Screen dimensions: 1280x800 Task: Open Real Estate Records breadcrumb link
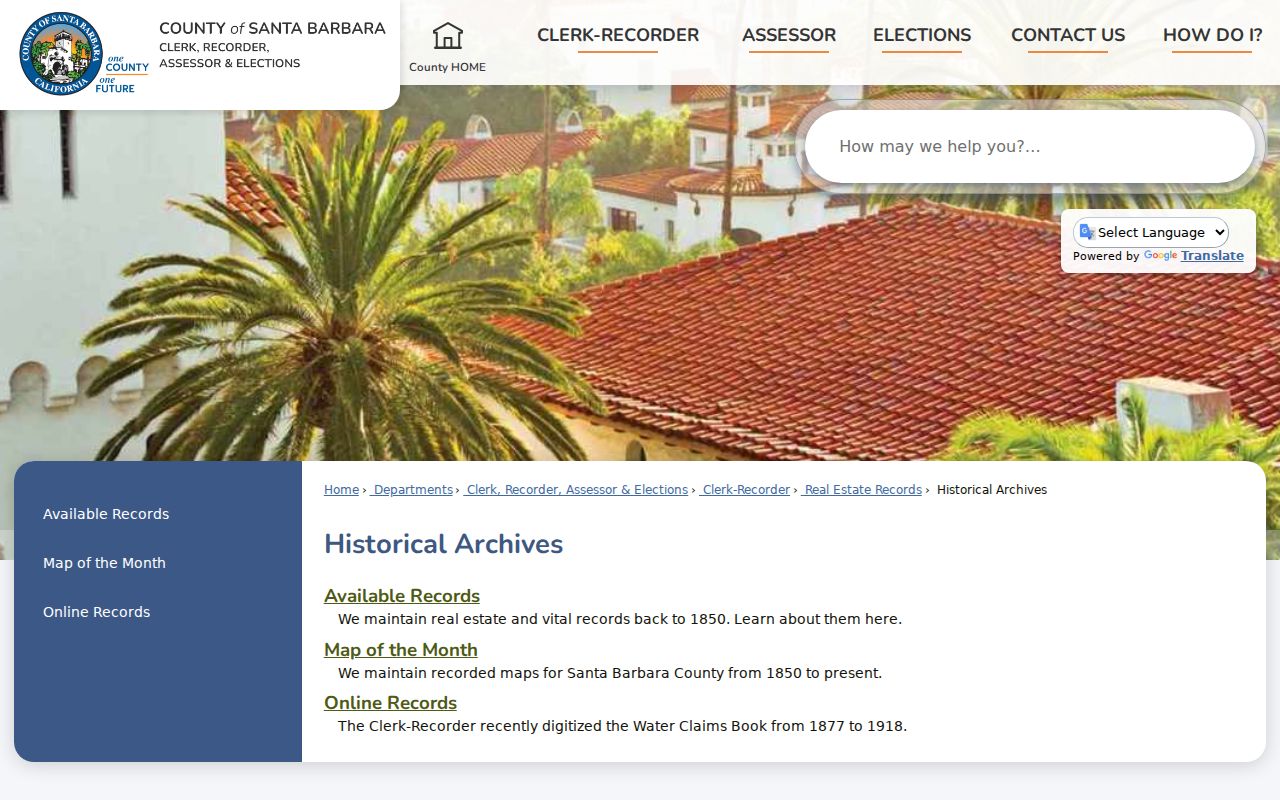coord(863,490)
